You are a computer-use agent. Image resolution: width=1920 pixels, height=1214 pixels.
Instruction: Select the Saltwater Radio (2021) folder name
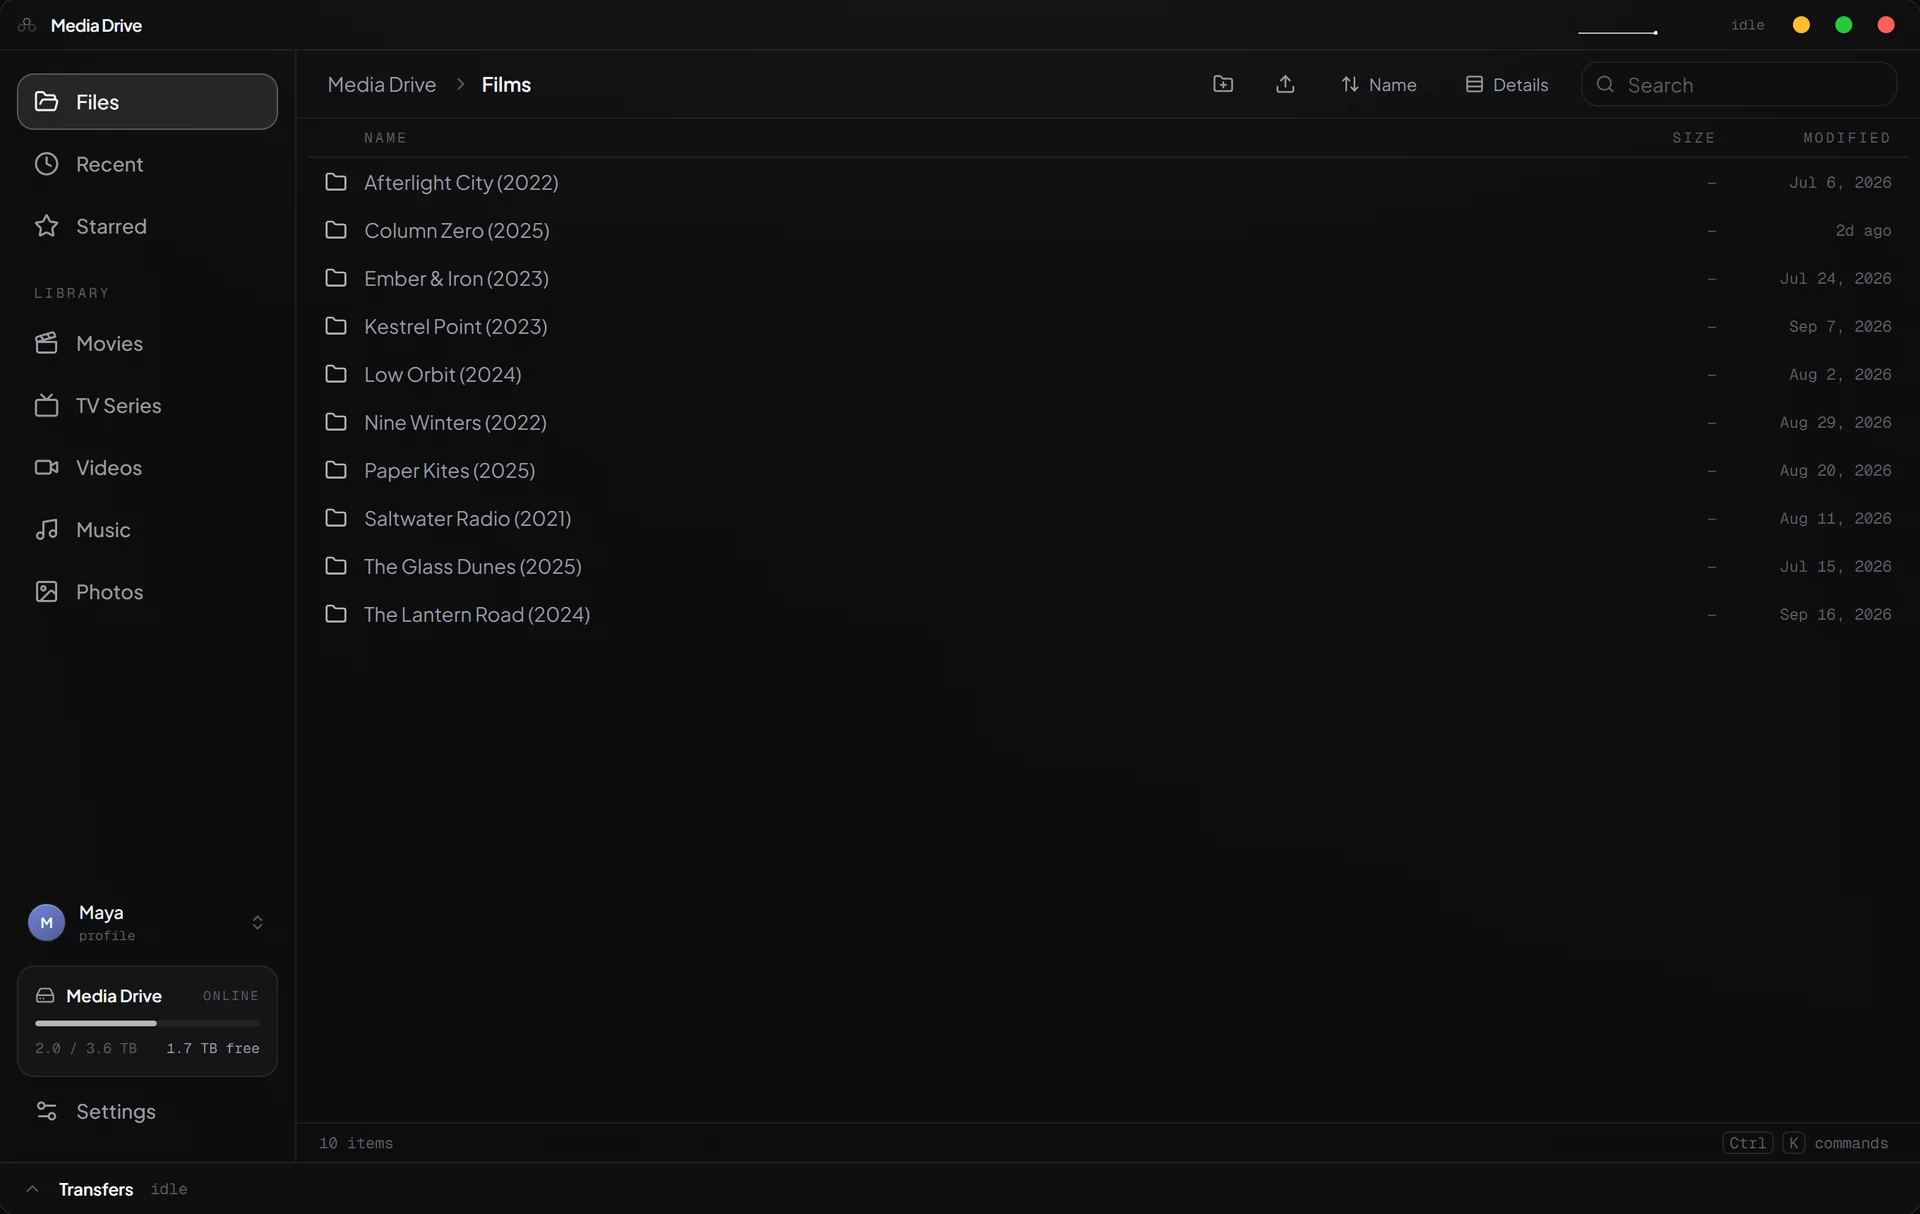tap(467, 518)
